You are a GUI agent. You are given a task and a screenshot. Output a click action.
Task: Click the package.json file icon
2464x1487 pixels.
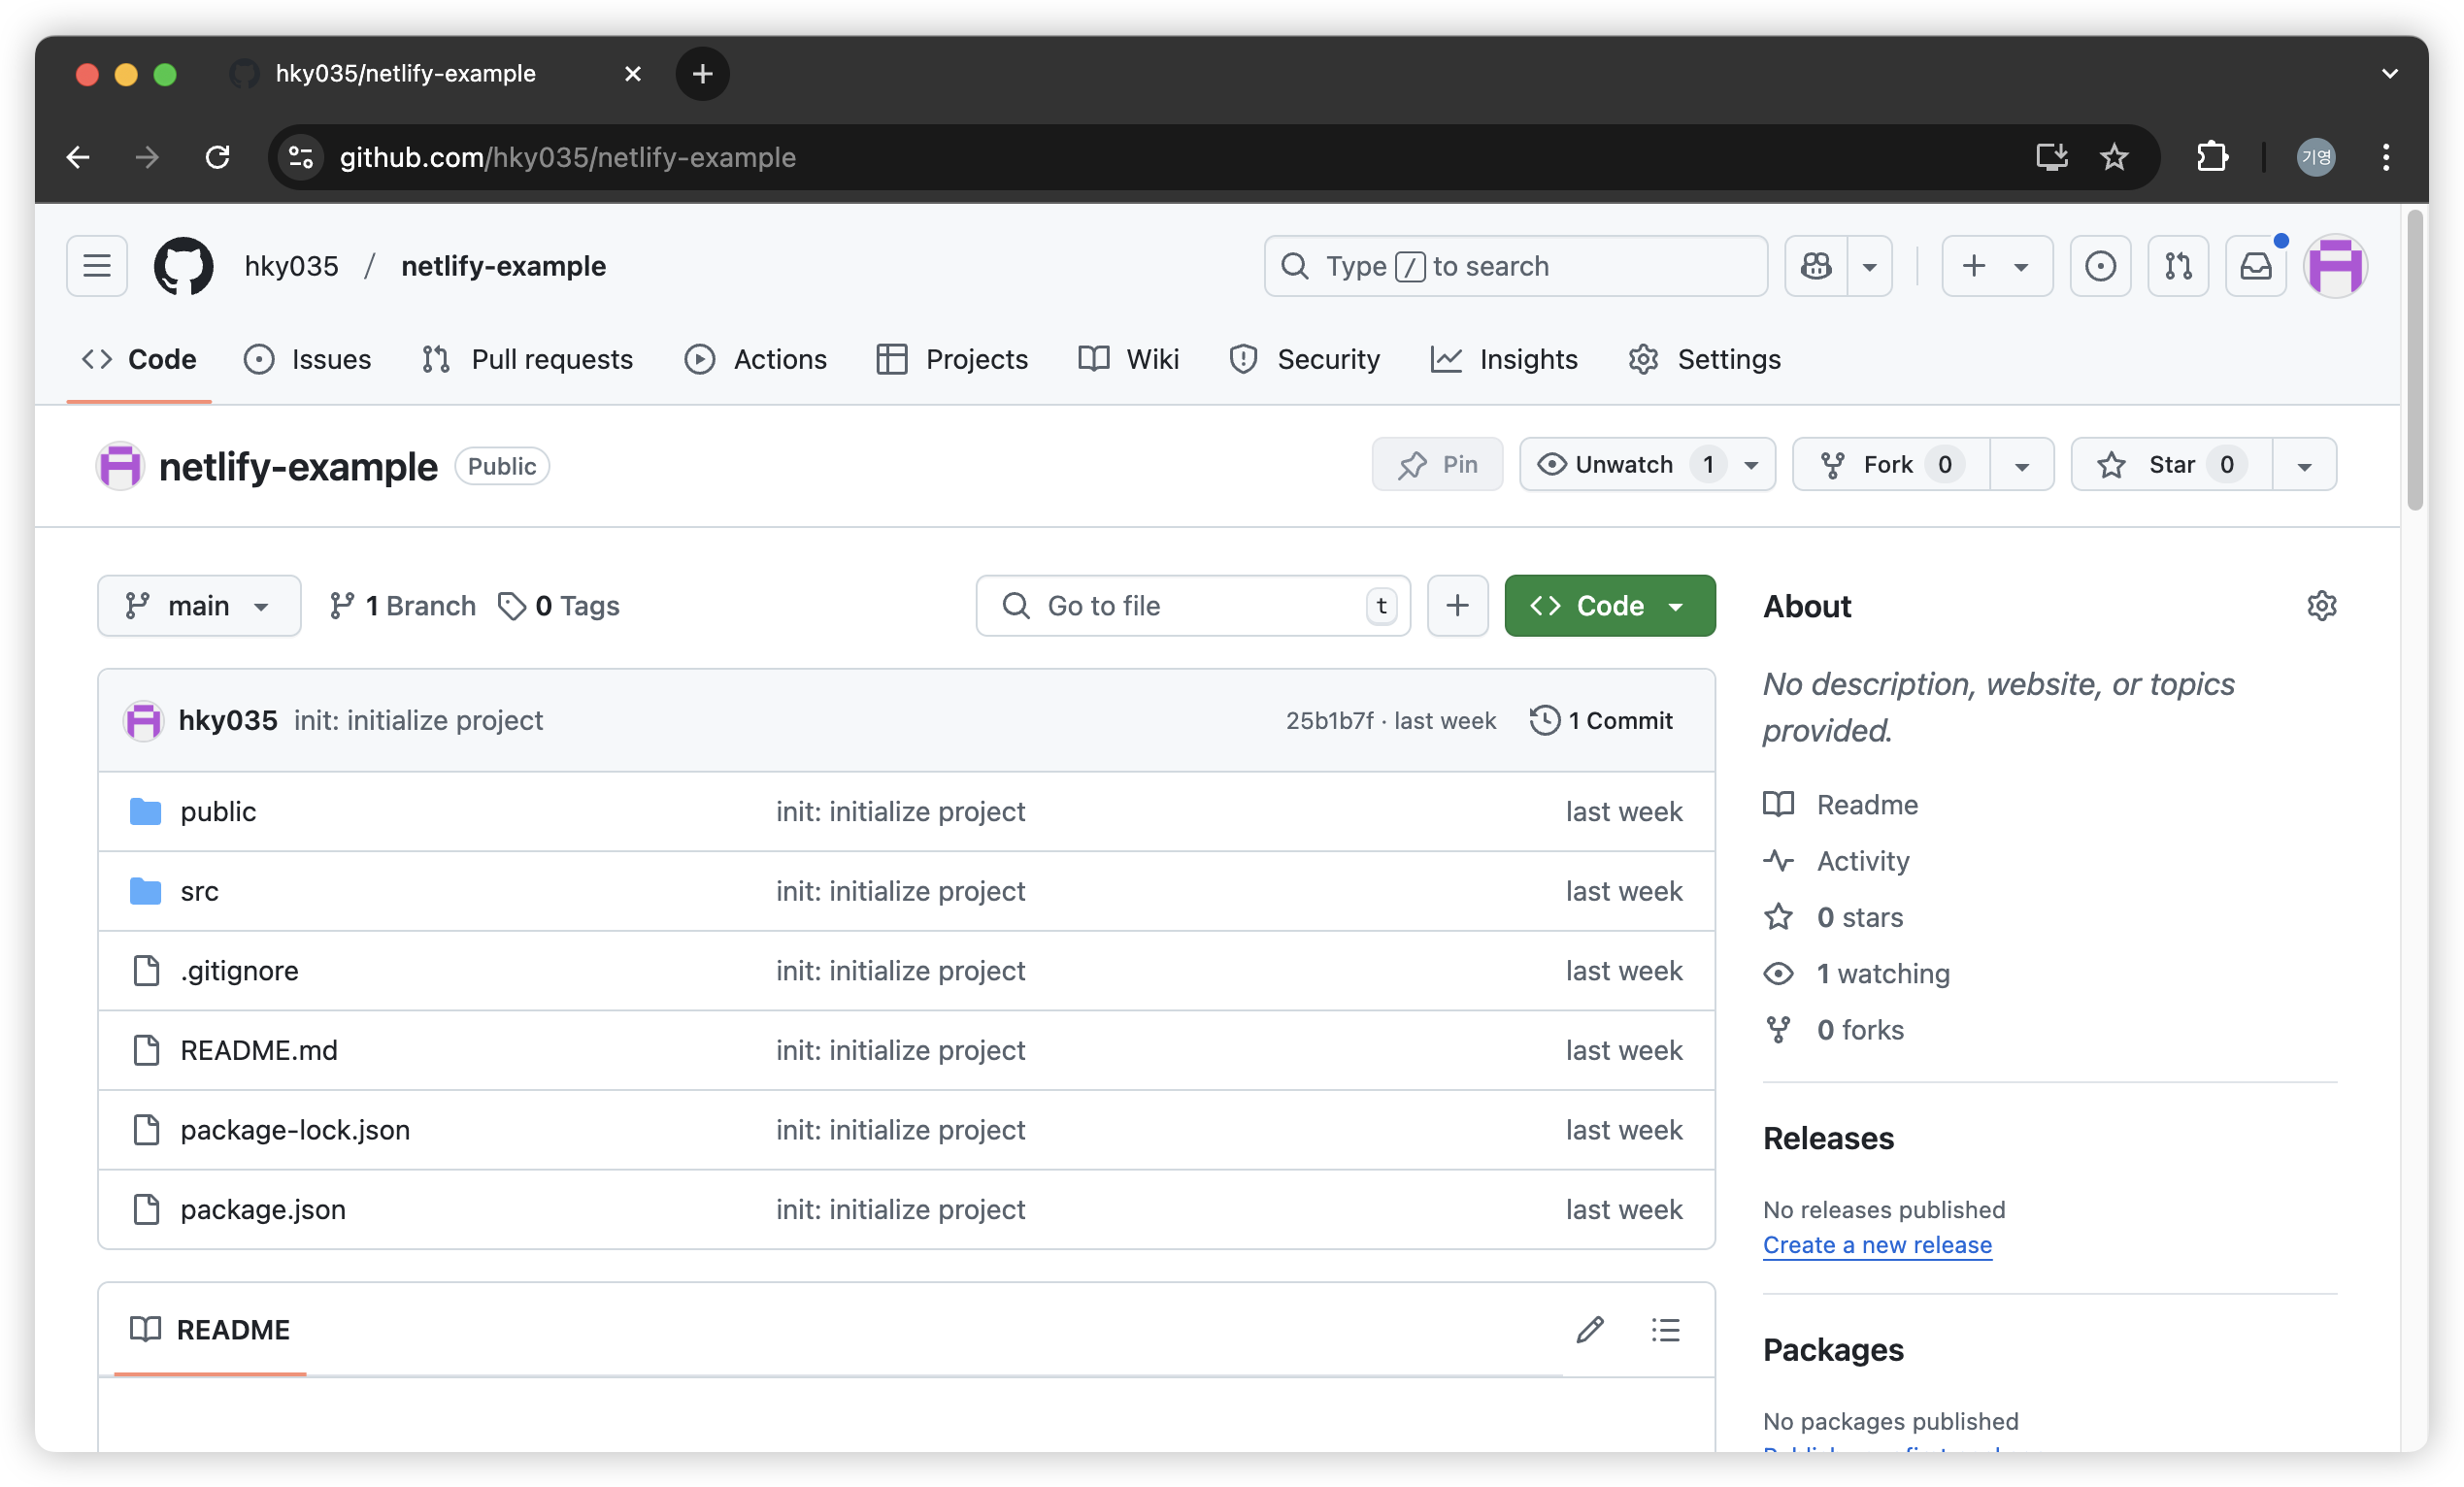pyautogui.click(x=147, y=1210)
